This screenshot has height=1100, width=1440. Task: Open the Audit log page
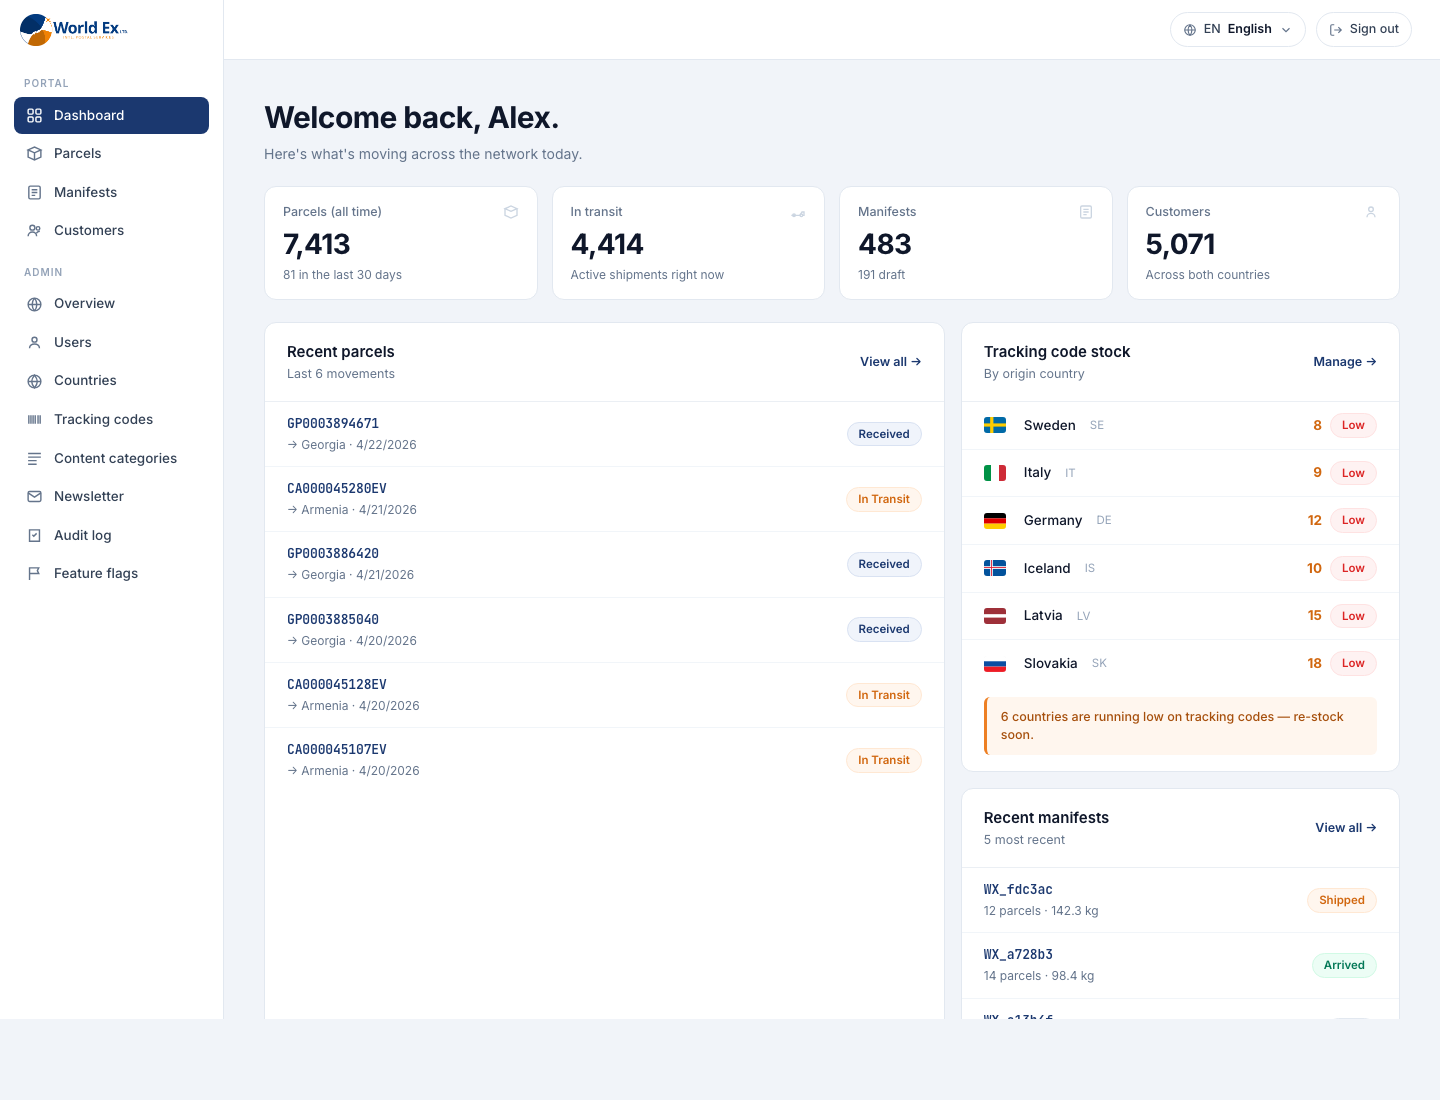tap(111, 535)
